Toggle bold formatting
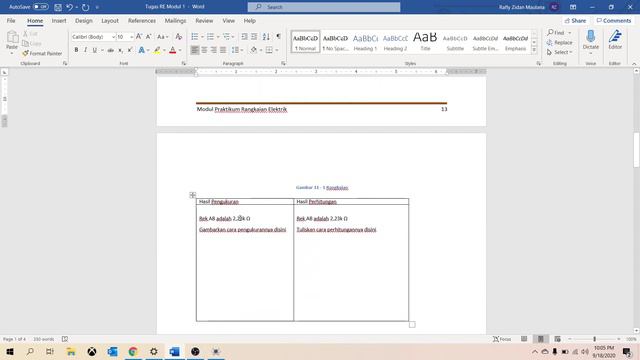Screen dimensions: 640x360 (76, 50)
